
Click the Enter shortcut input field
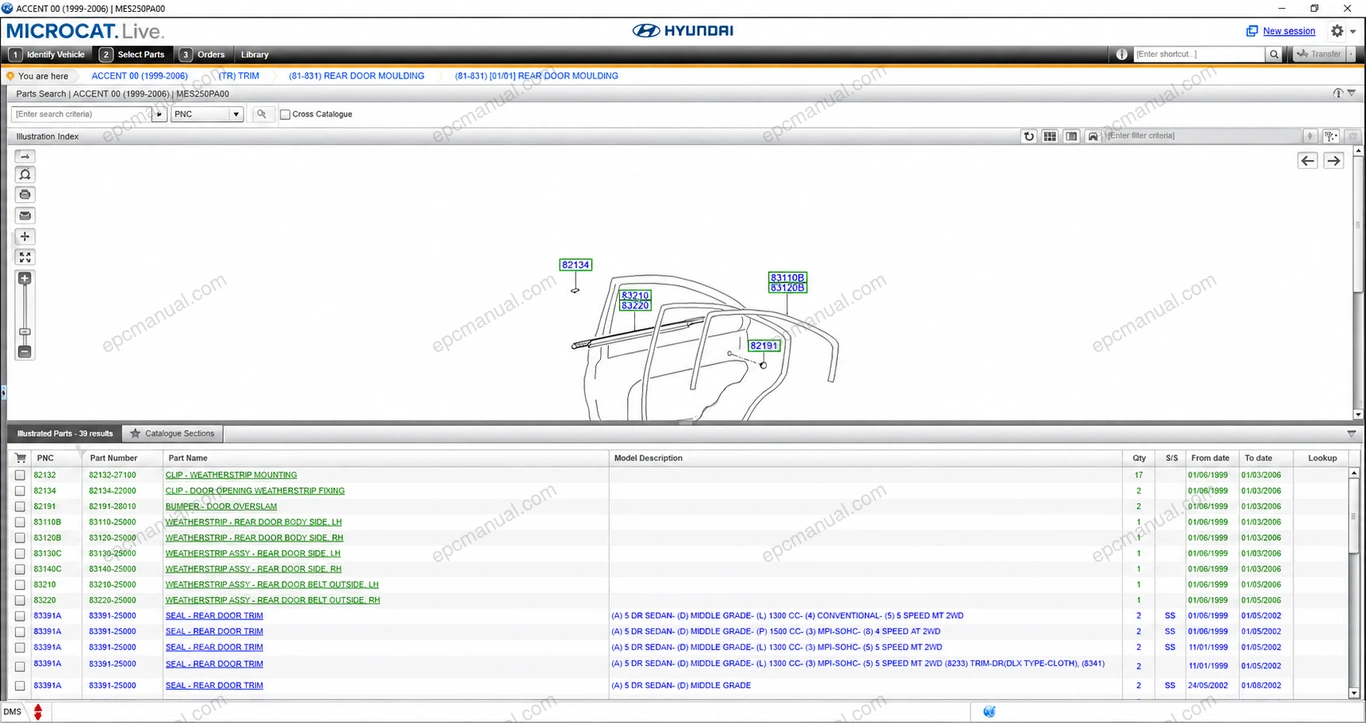coord(1199,55)
